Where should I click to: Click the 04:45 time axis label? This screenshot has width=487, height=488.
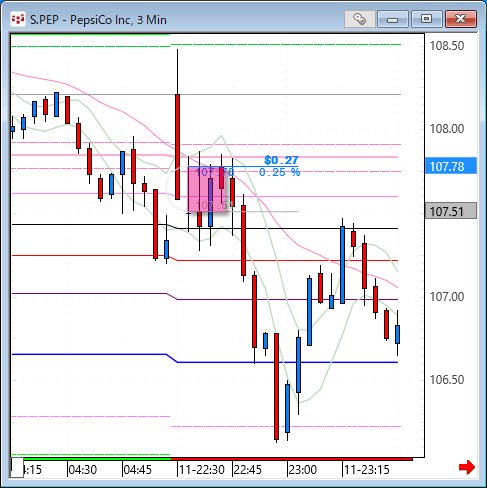(137, 470)
